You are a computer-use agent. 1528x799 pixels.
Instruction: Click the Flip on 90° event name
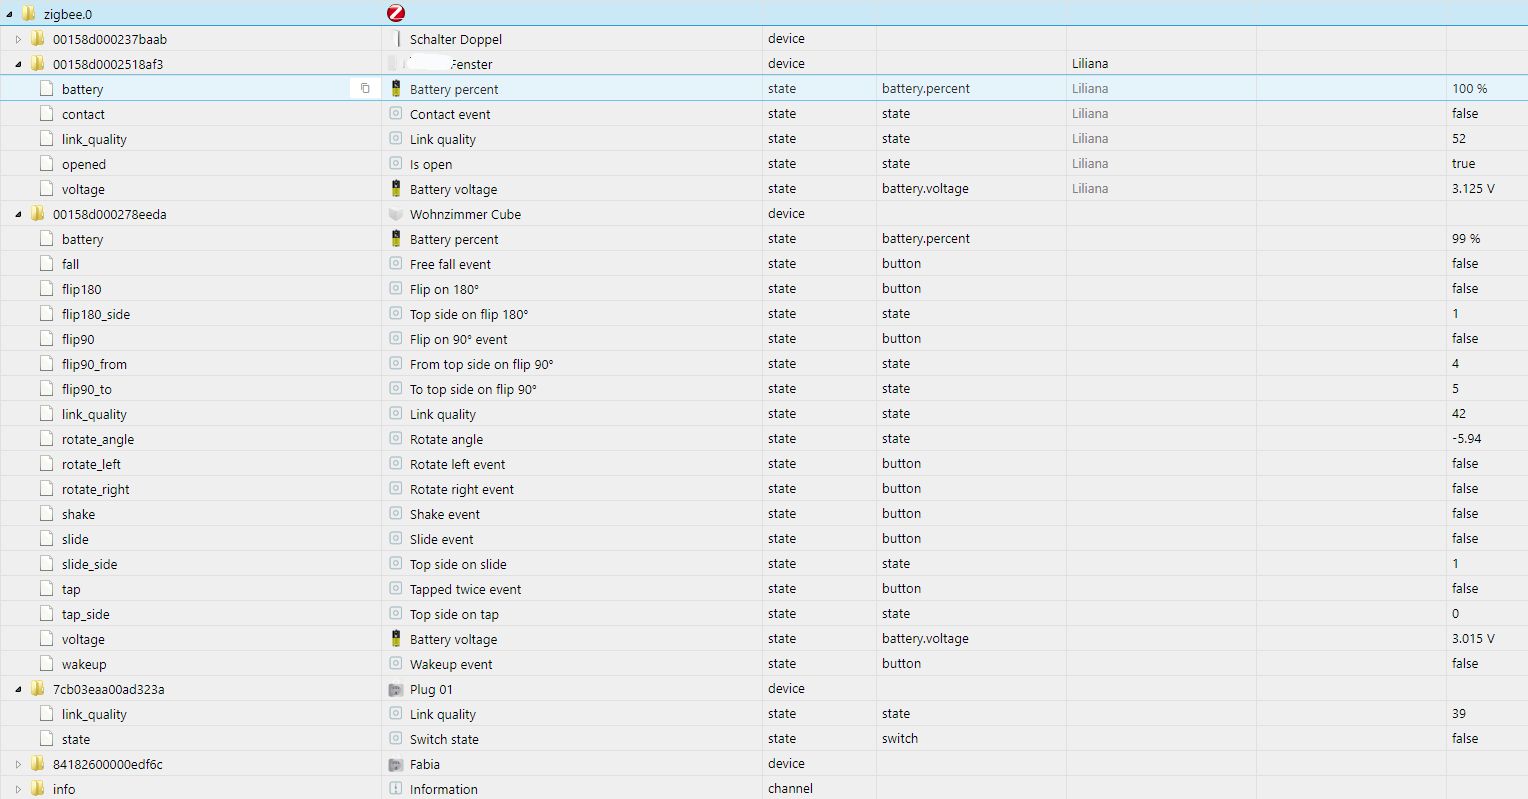pos(458,339)
